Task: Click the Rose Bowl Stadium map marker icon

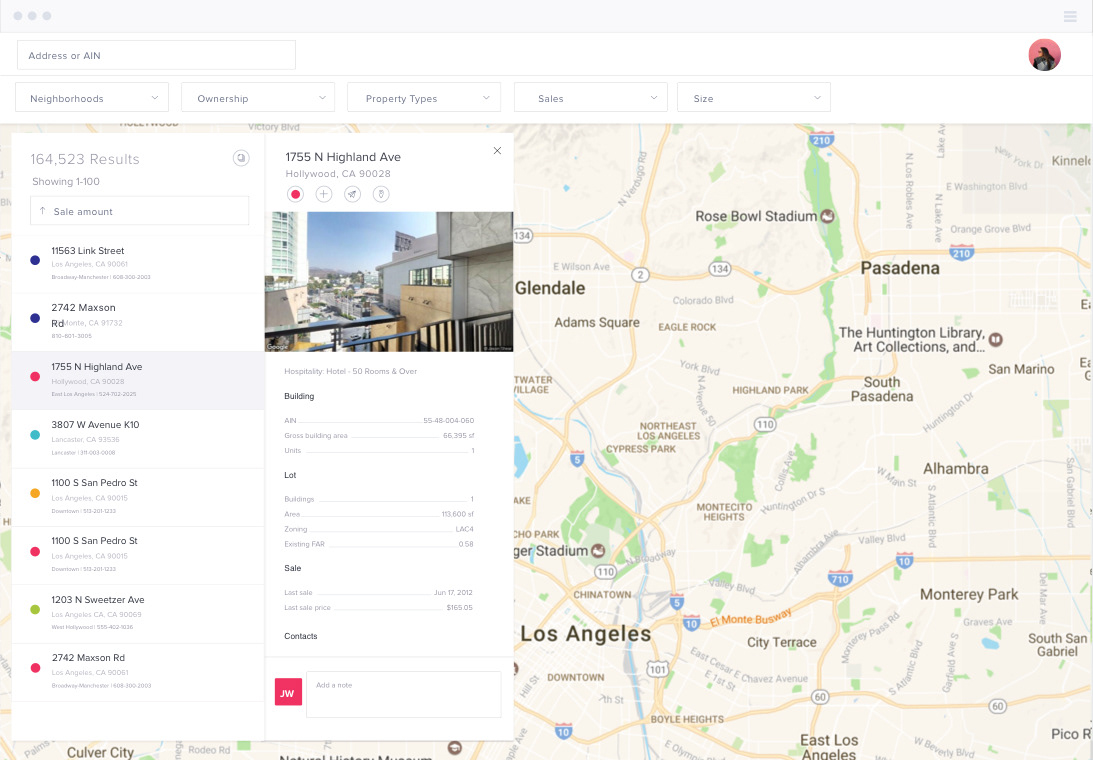Action: 827,216
